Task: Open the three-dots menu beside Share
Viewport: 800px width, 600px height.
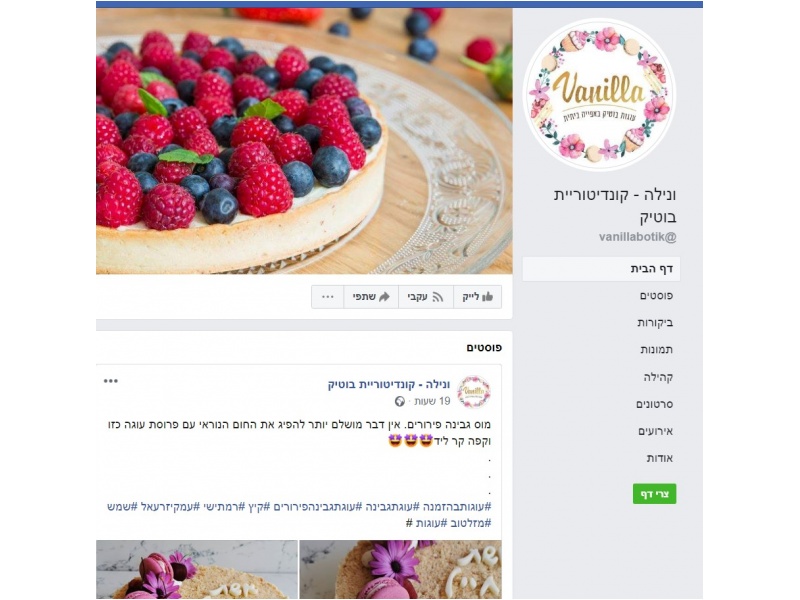Action: [x=328, y=297]
